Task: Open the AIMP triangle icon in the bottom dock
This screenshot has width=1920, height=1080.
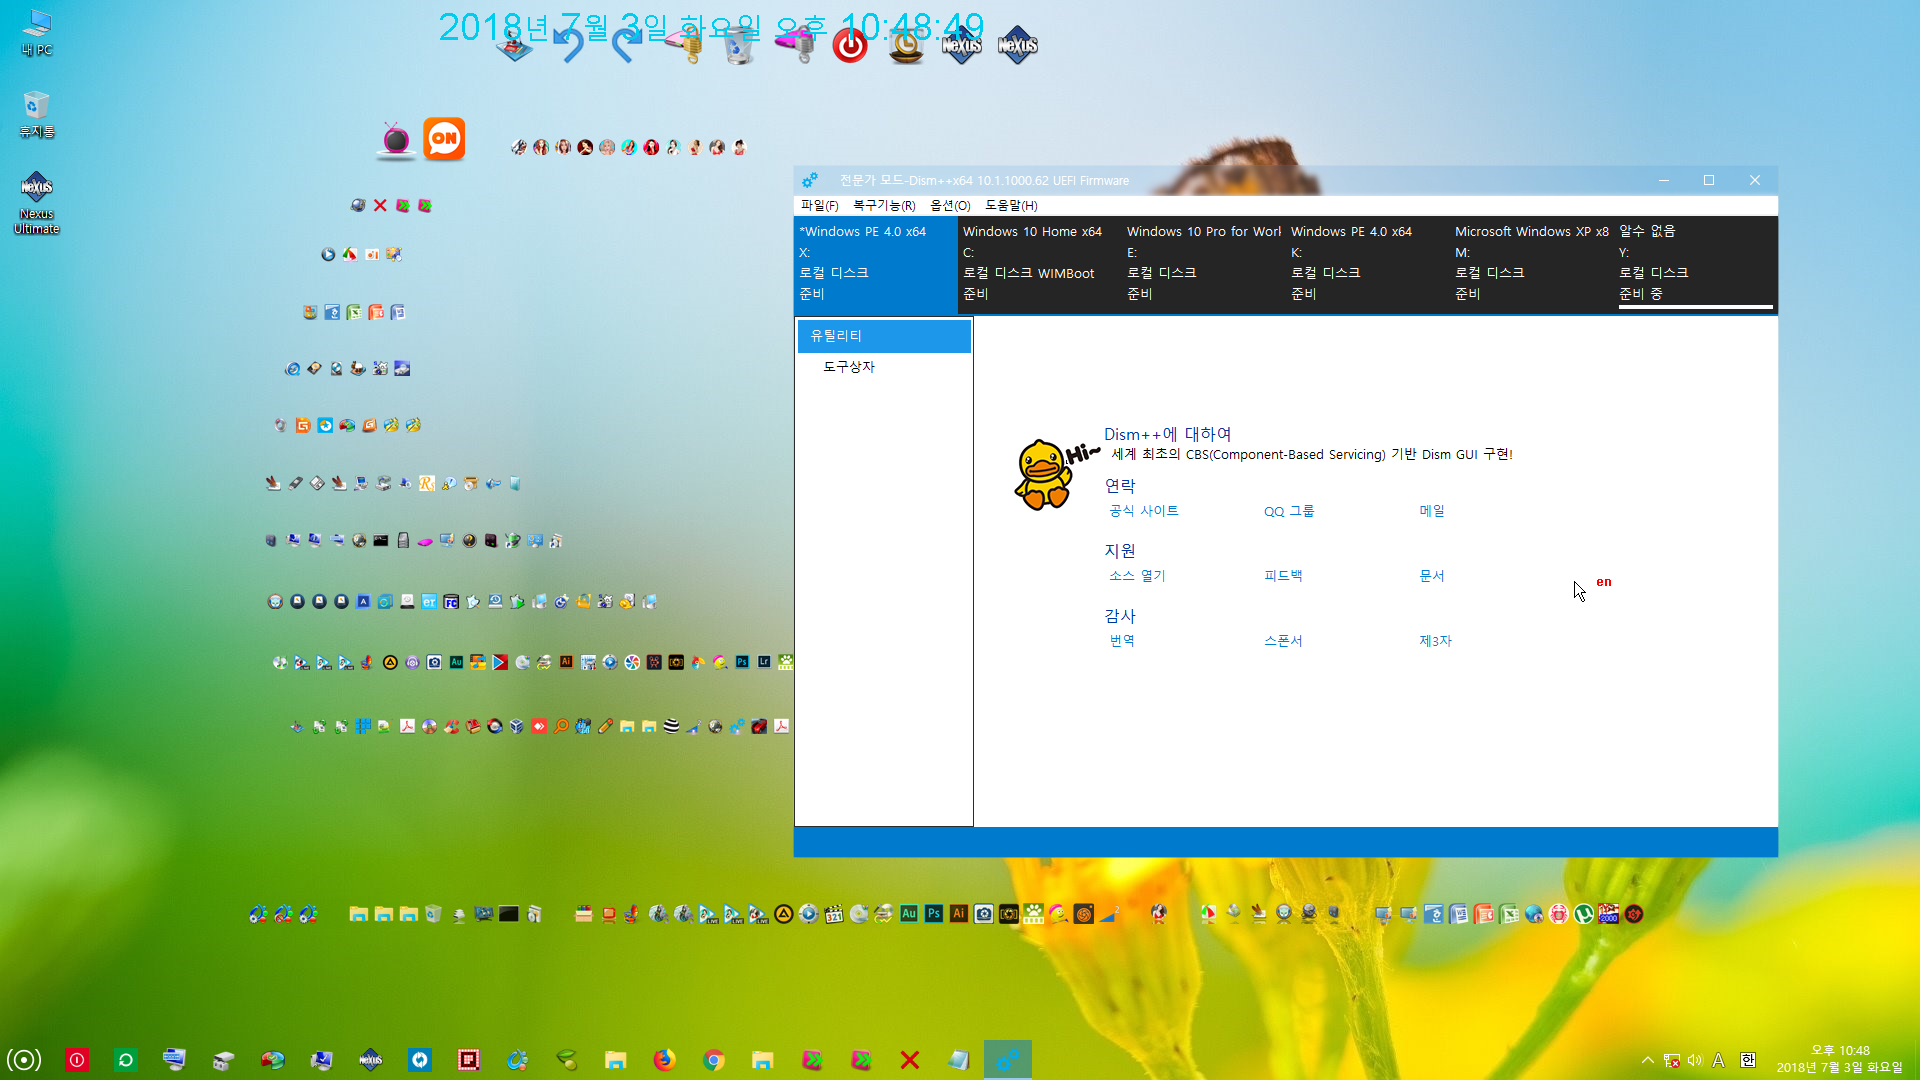Action: click(784, 914)
